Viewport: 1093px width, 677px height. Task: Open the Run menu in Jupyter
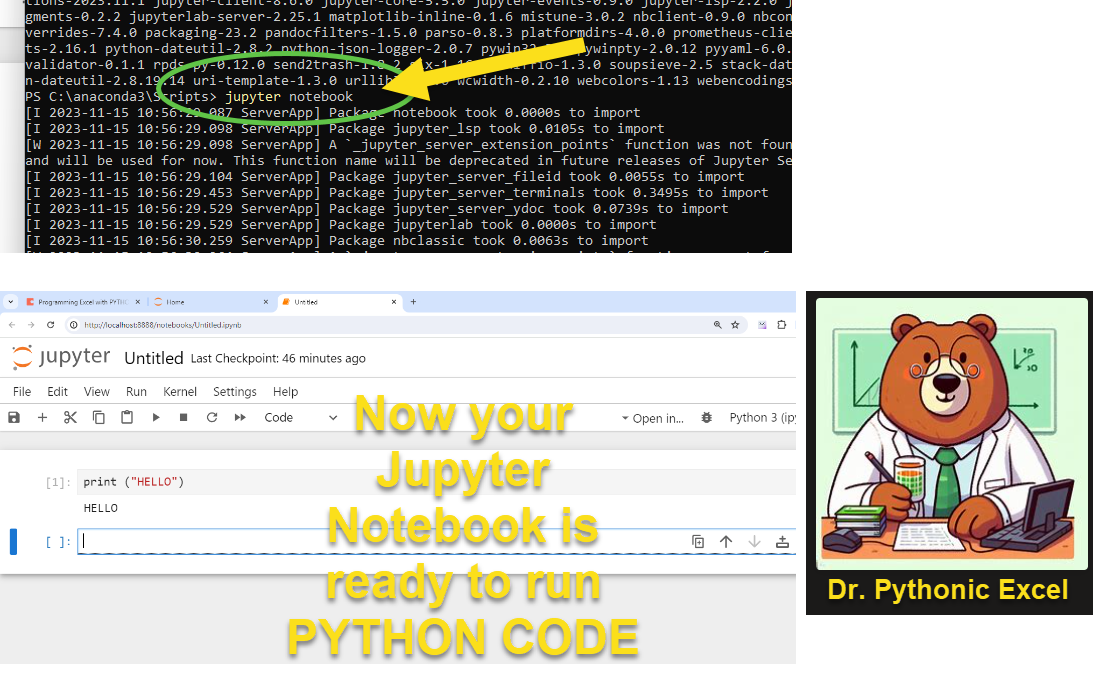(136, 392)
